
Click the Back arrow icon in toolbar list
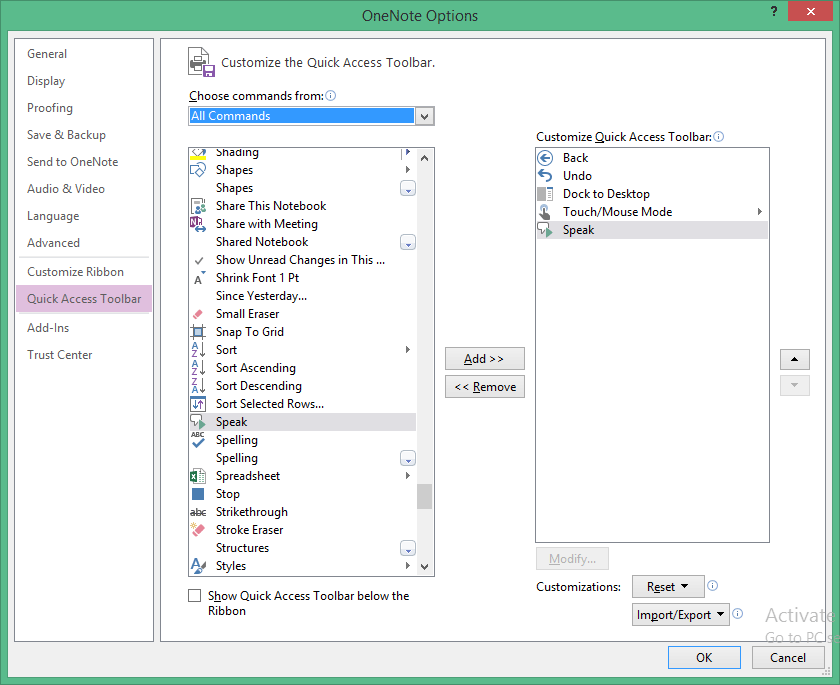click(x=545, y=158)
